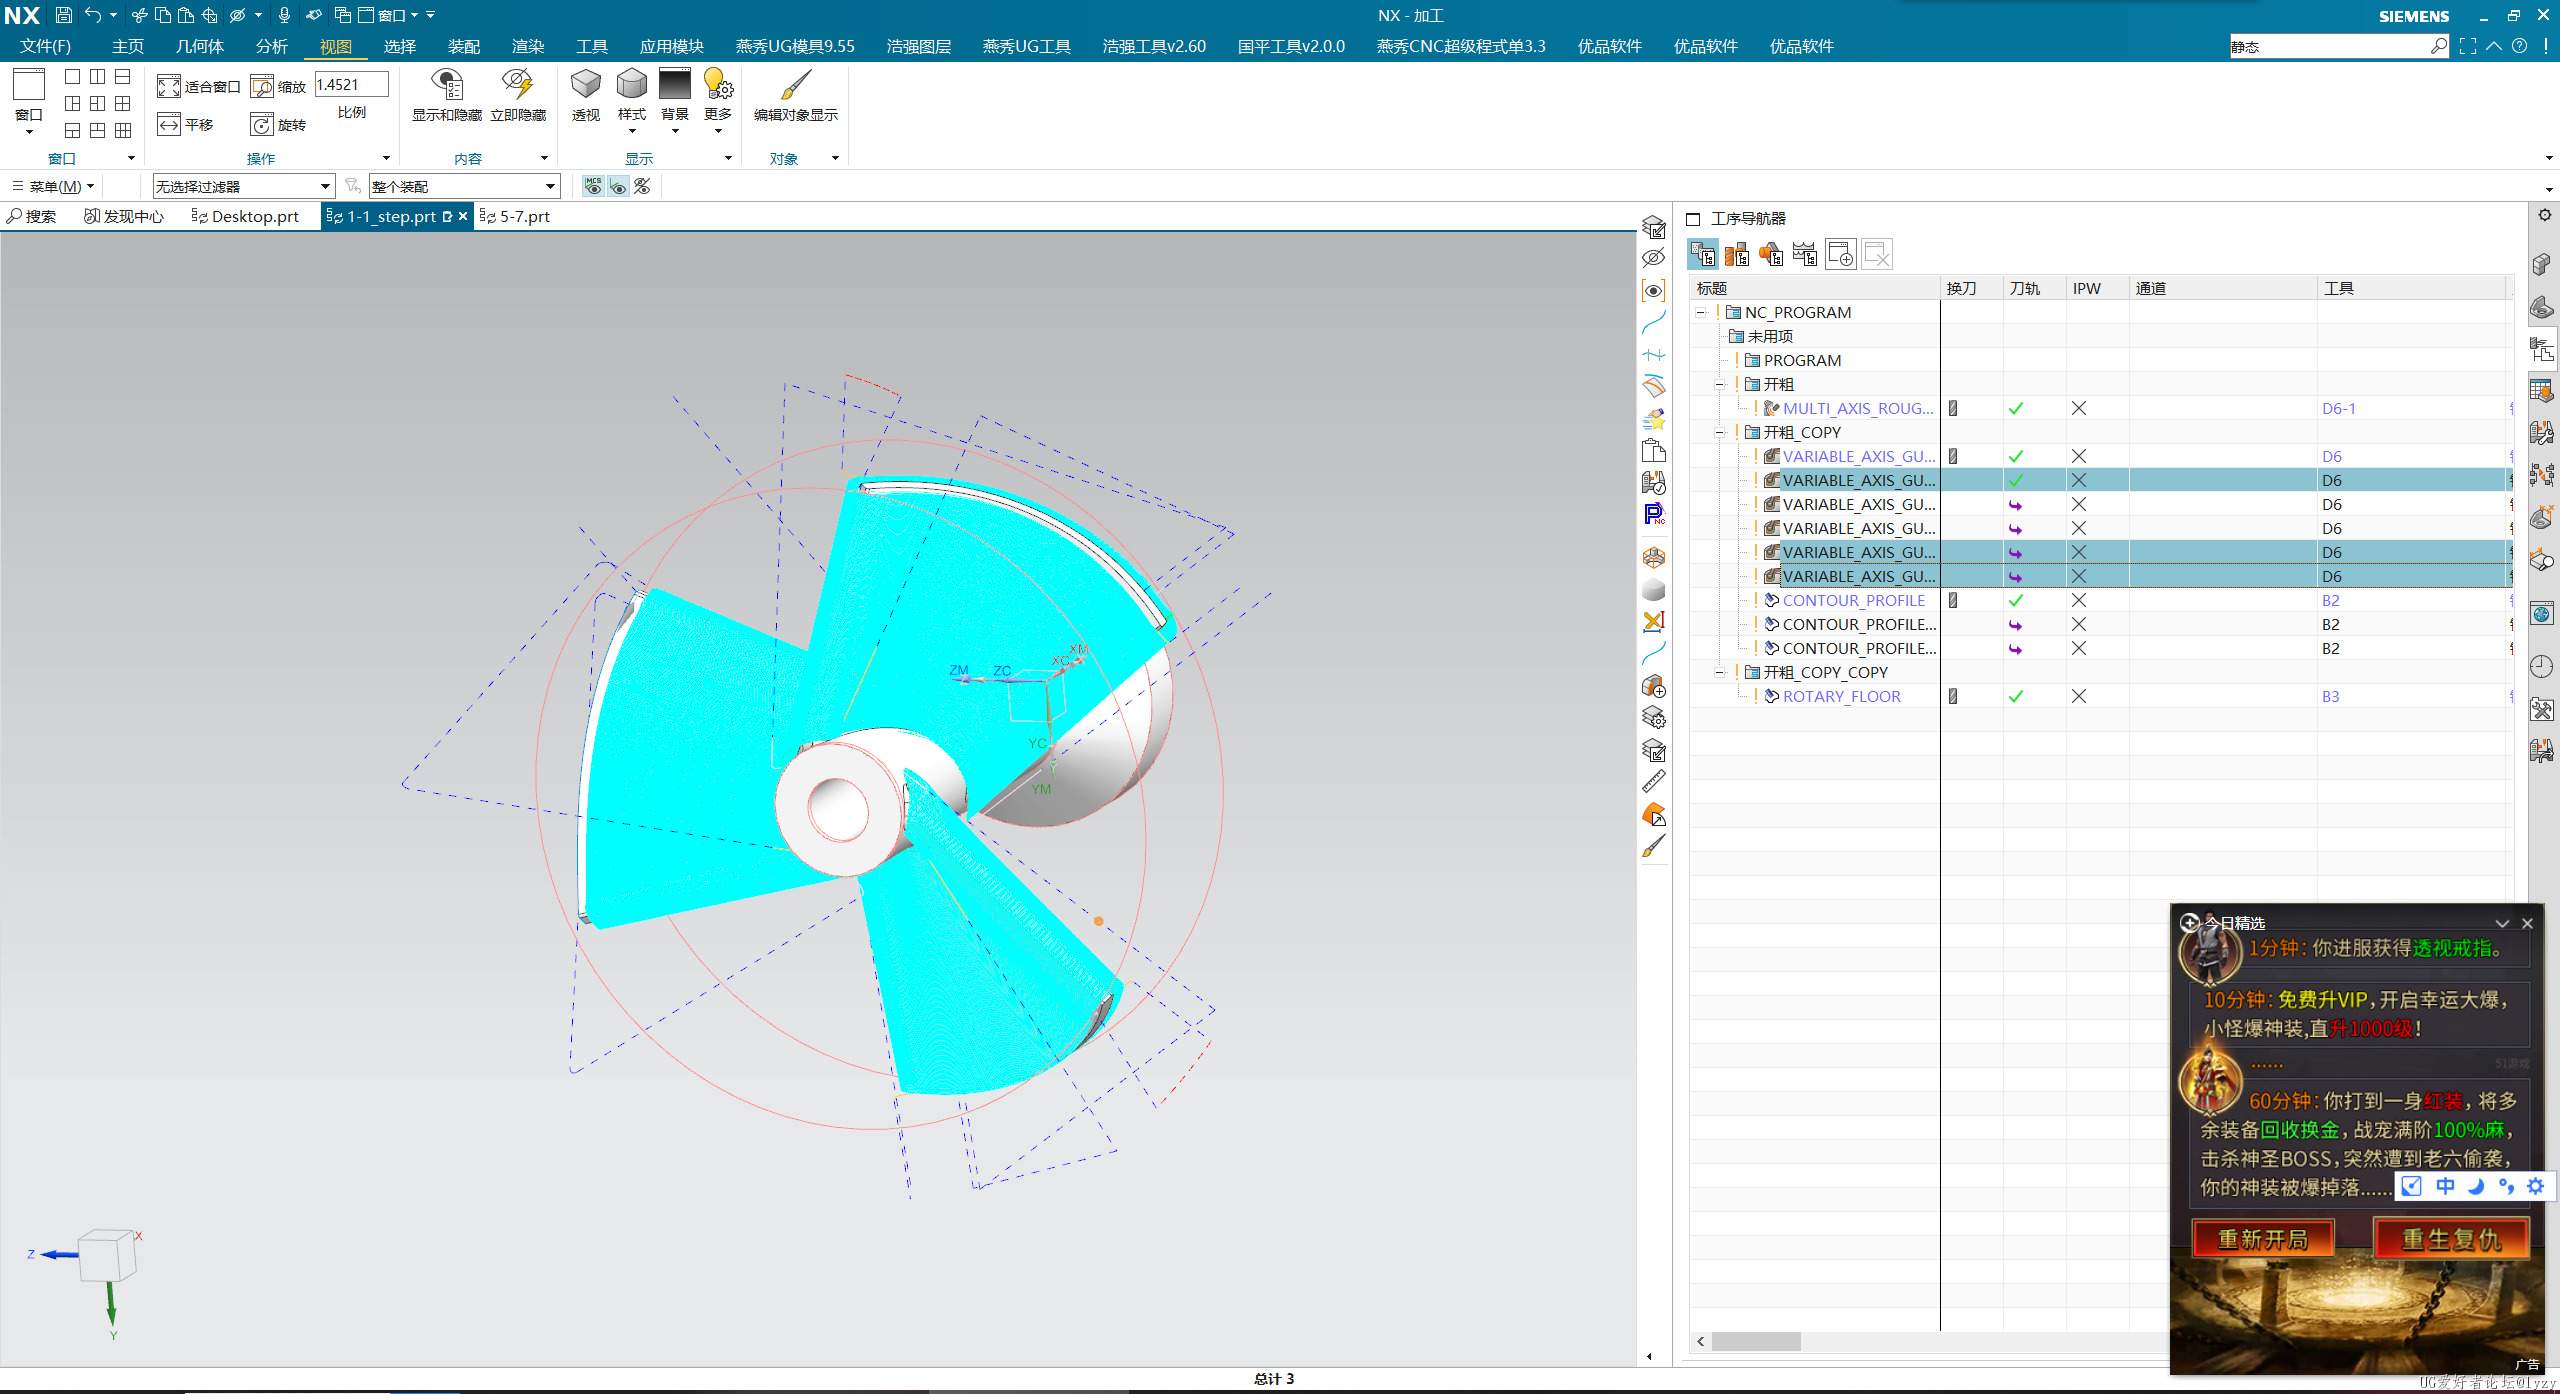This screenshot has height=1394, width=2560.
Task: Open 显示和隐藏 show and hide
Action: click(447, 96)
